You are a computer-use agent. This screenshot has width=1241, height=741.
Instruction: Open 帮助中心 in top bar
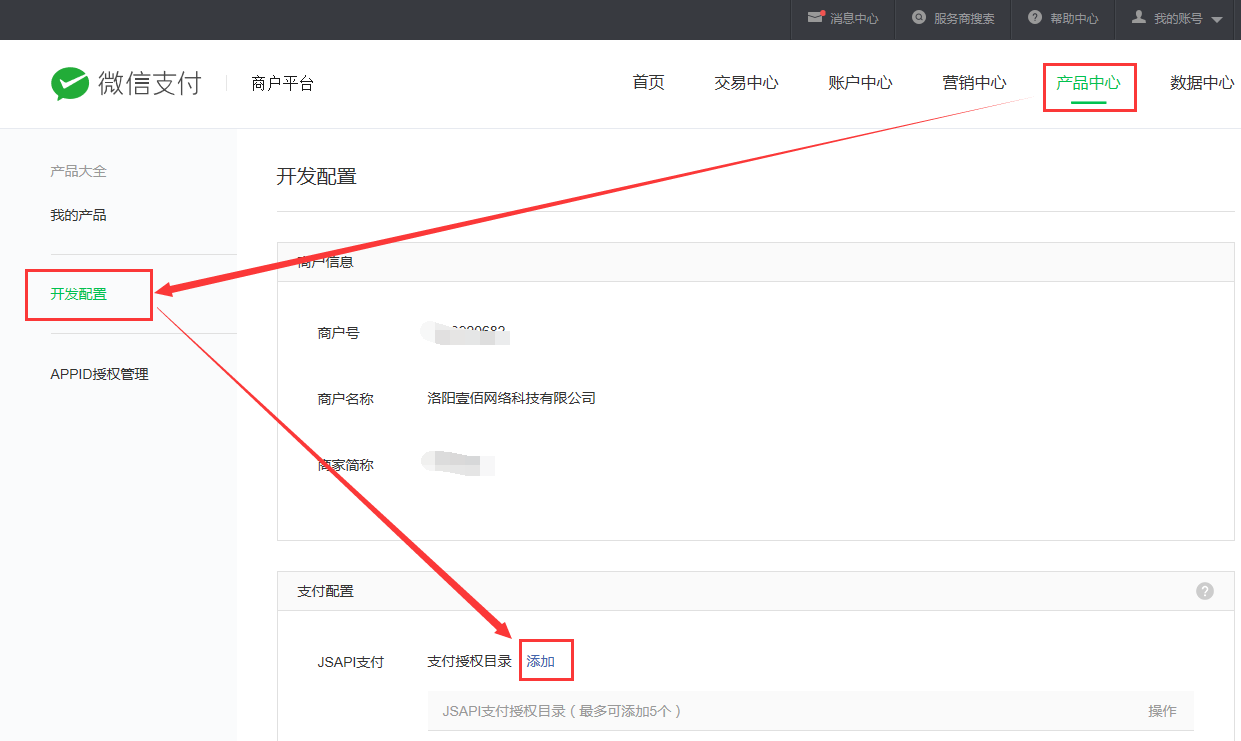pyautogui.click(x=1074, y=18)
